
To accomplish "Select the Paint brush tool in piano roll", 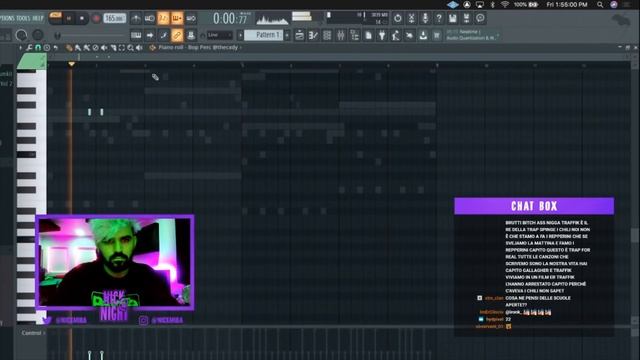I will [78, 48].
